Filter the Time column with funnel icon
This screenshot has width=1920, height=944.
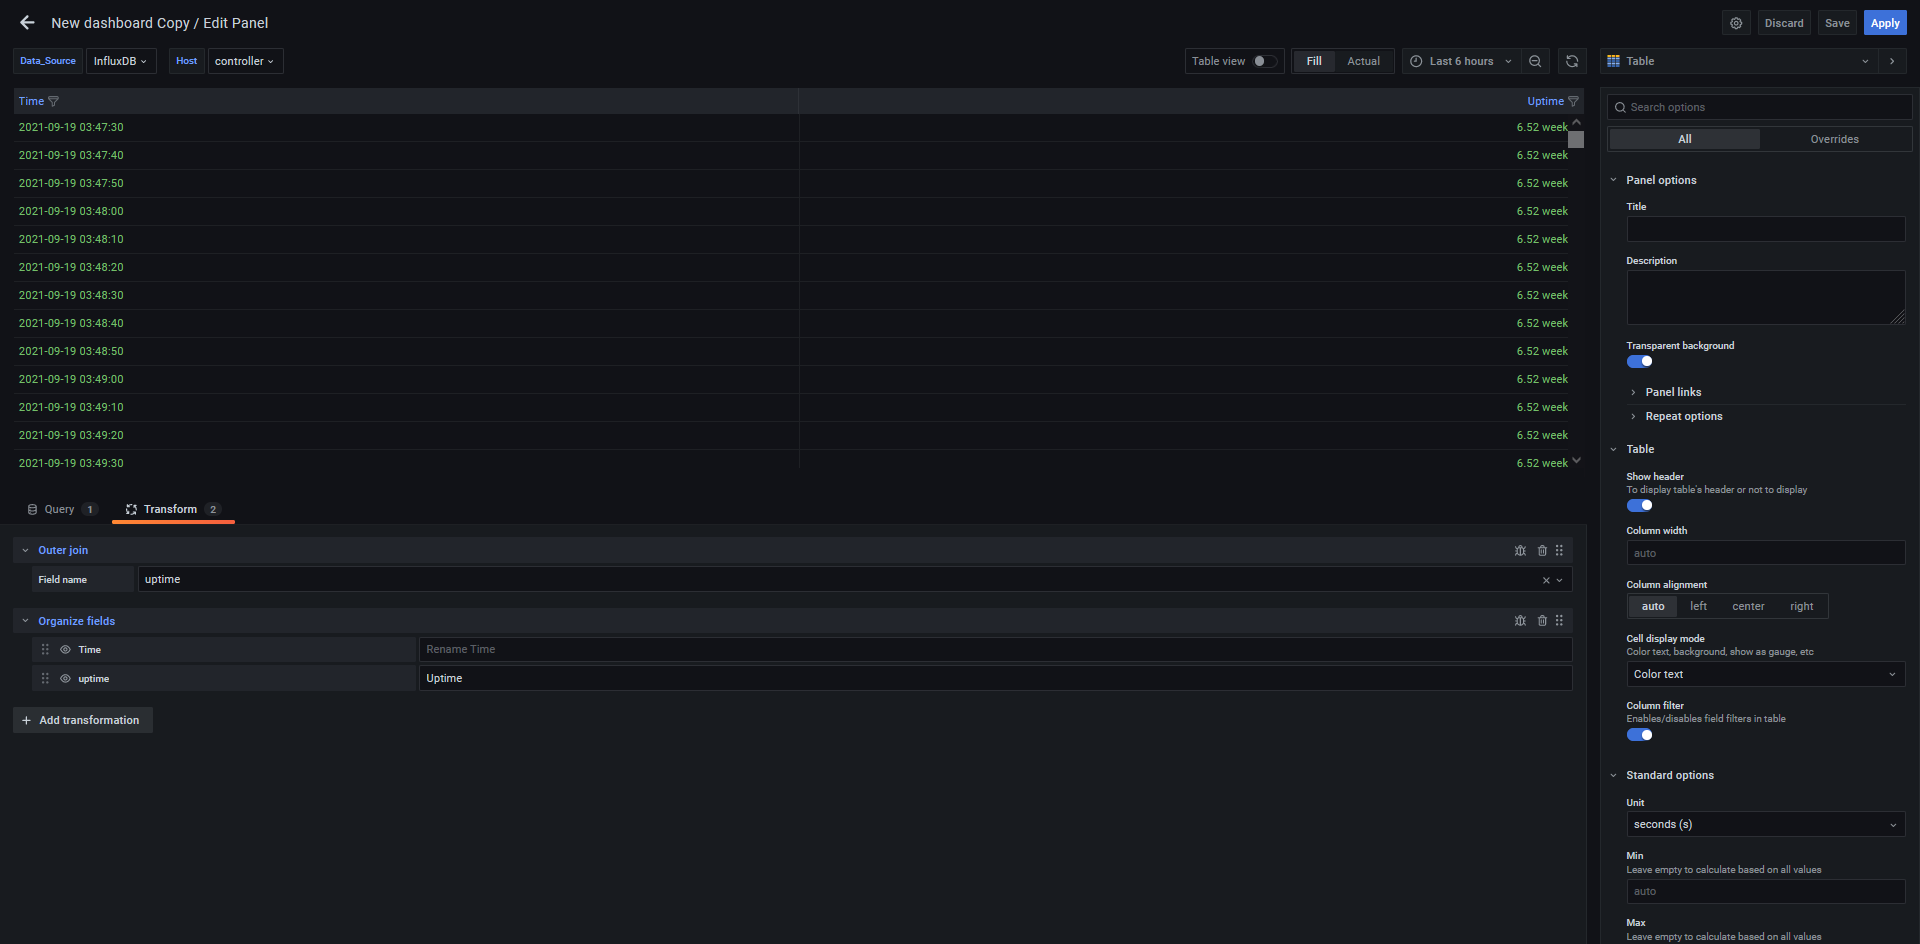pyautogui.click(x=54, y=101)
